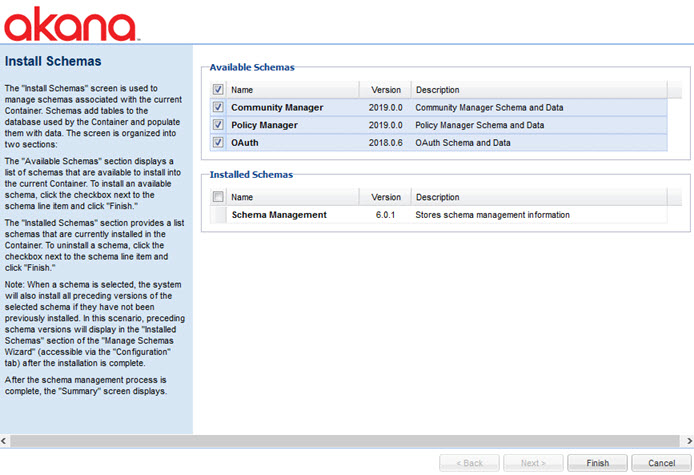This screenshot has width=694, height=475.
Task: Uncheck the Community Manager schema checkbox
Action: (x=218, y=107)
